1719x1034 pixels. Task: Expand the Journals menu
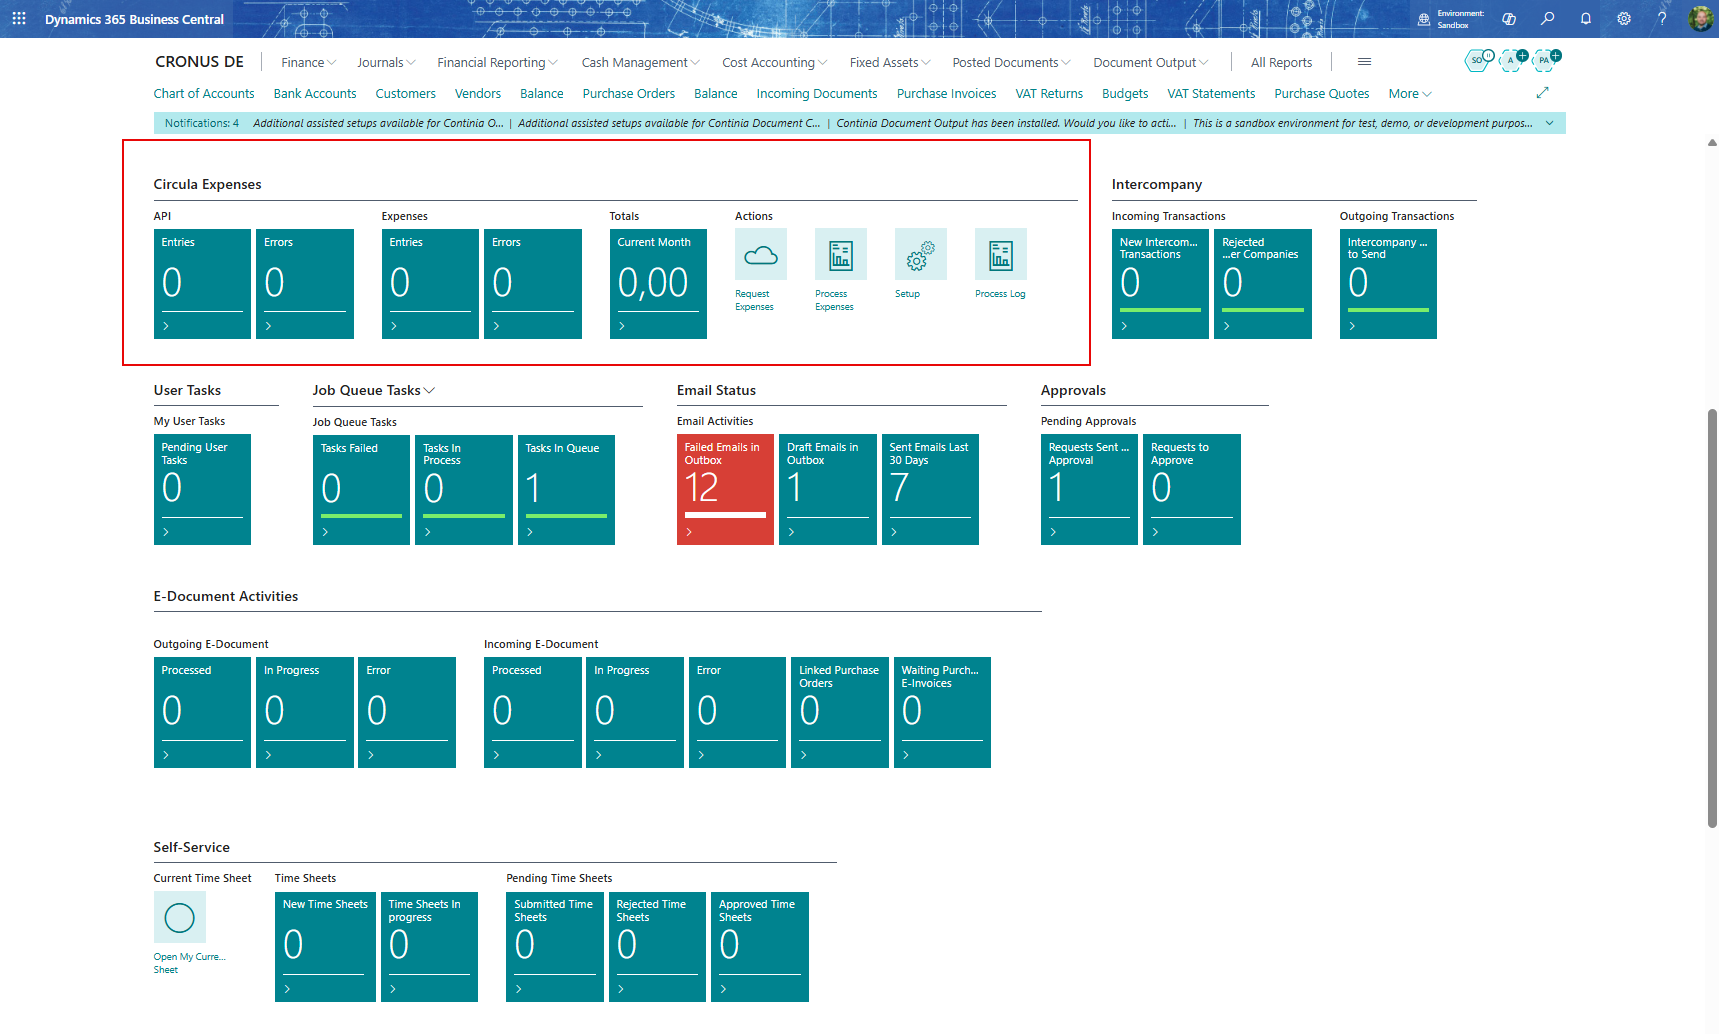coord(386,62)
